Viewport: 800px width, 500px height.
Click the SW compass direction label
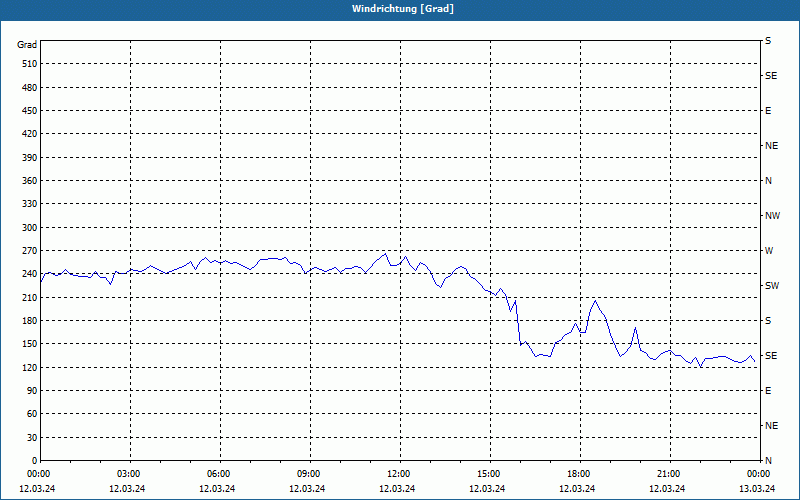(x=772, y=286)
